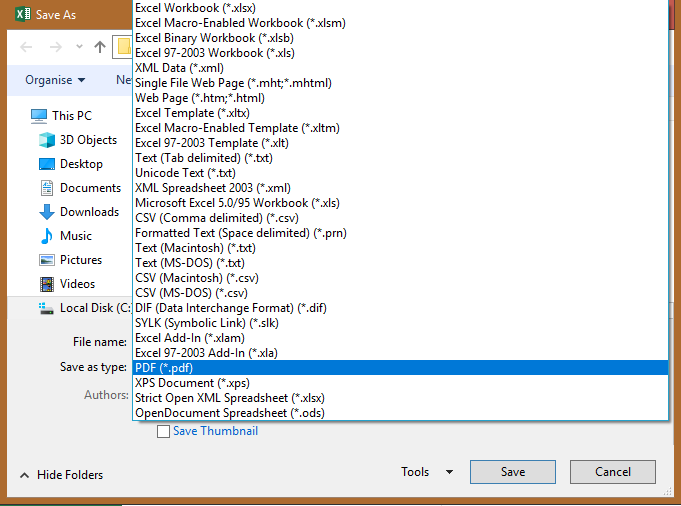
Task: Choose CSV (Comma delimited) (*.csv)
Action: pos(400,218)
